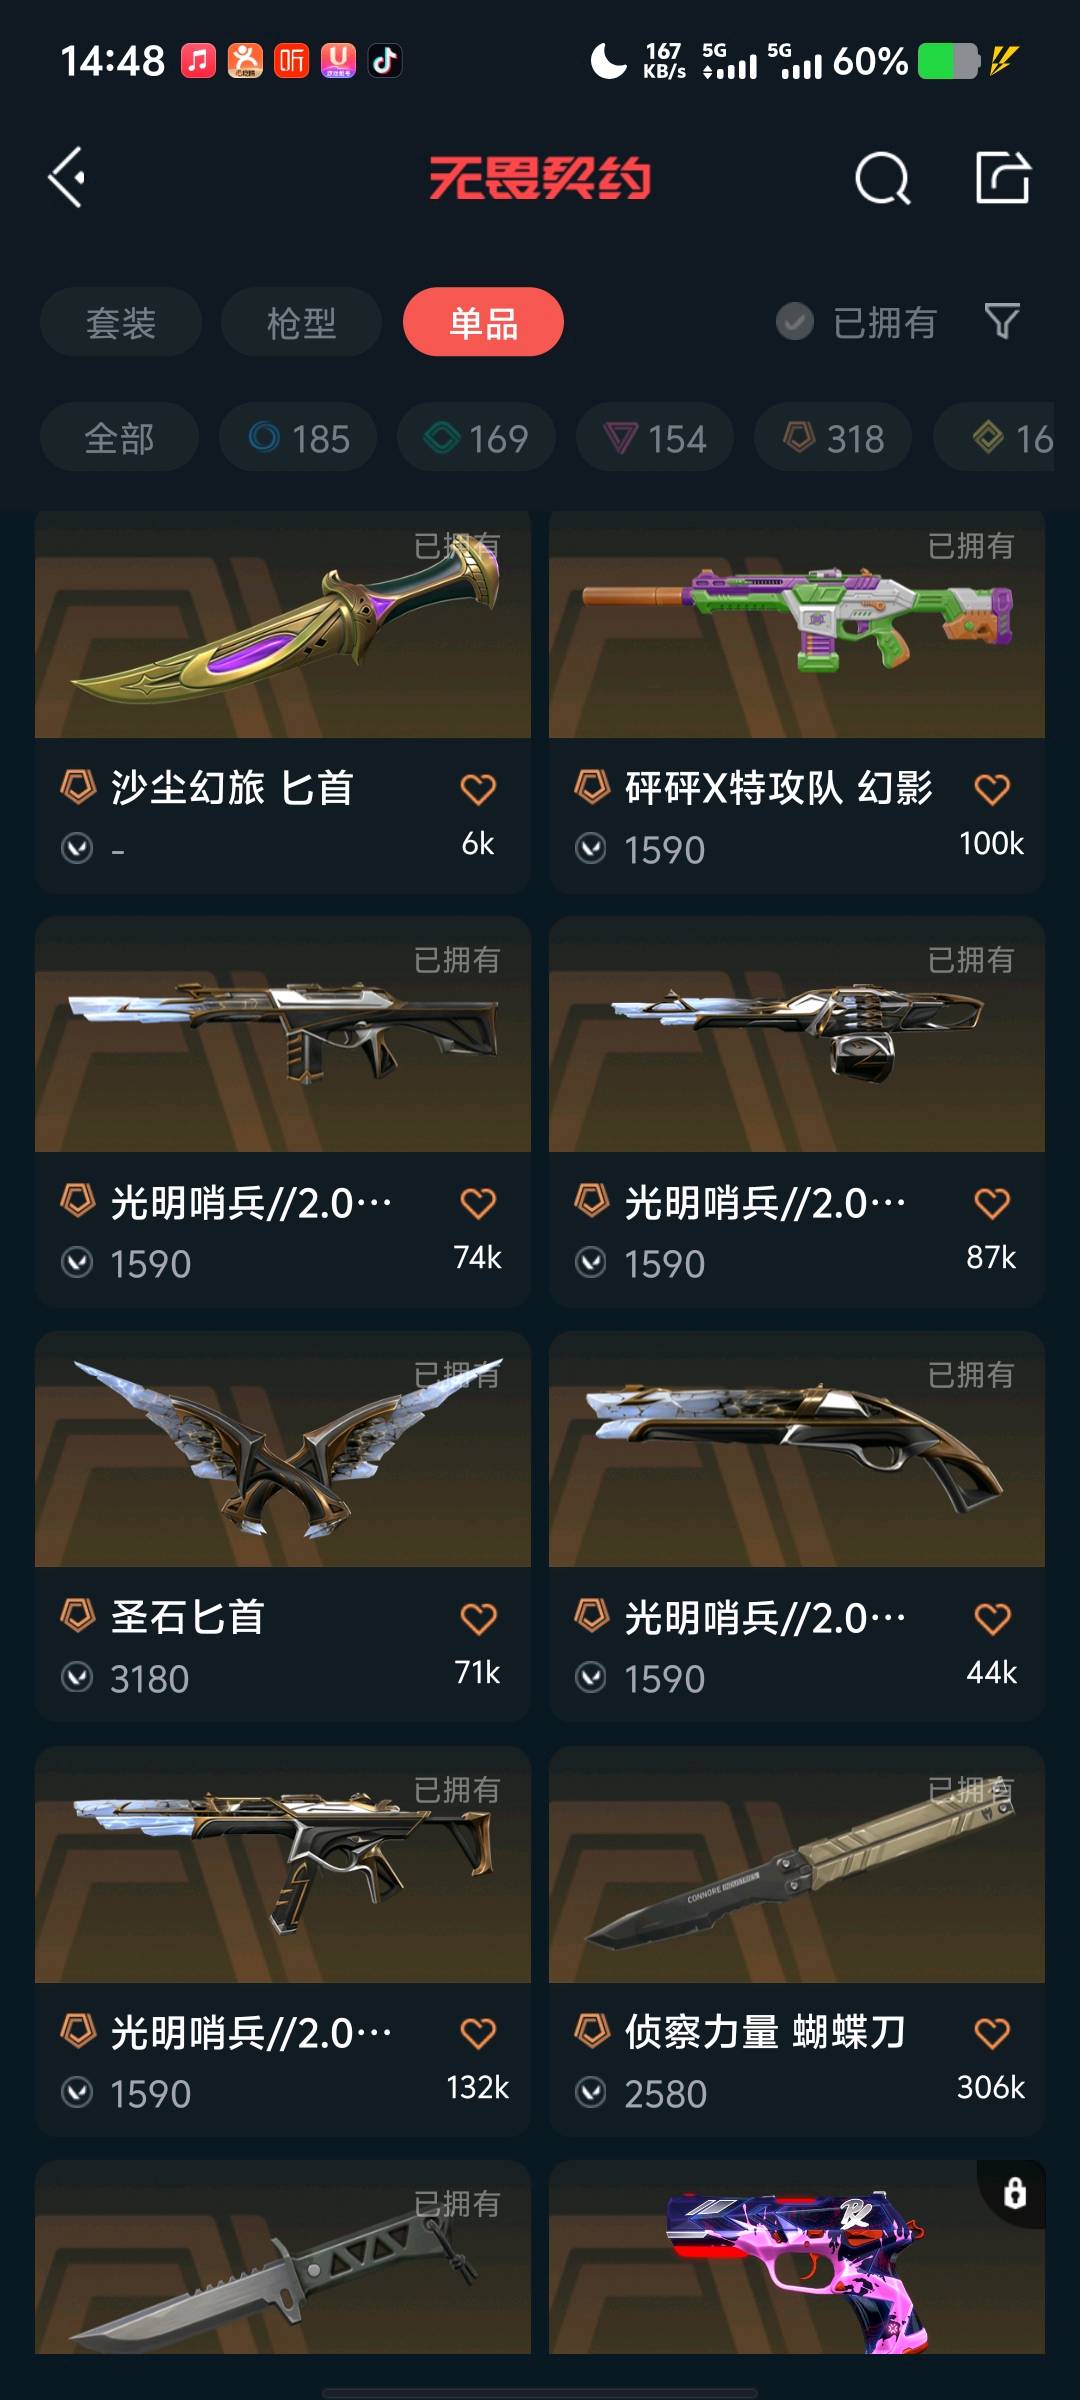The height and width of the screenshot is (2400, 1080).
Task: Tap the lock icon on pistol skin
Action: point(1014,2192)
